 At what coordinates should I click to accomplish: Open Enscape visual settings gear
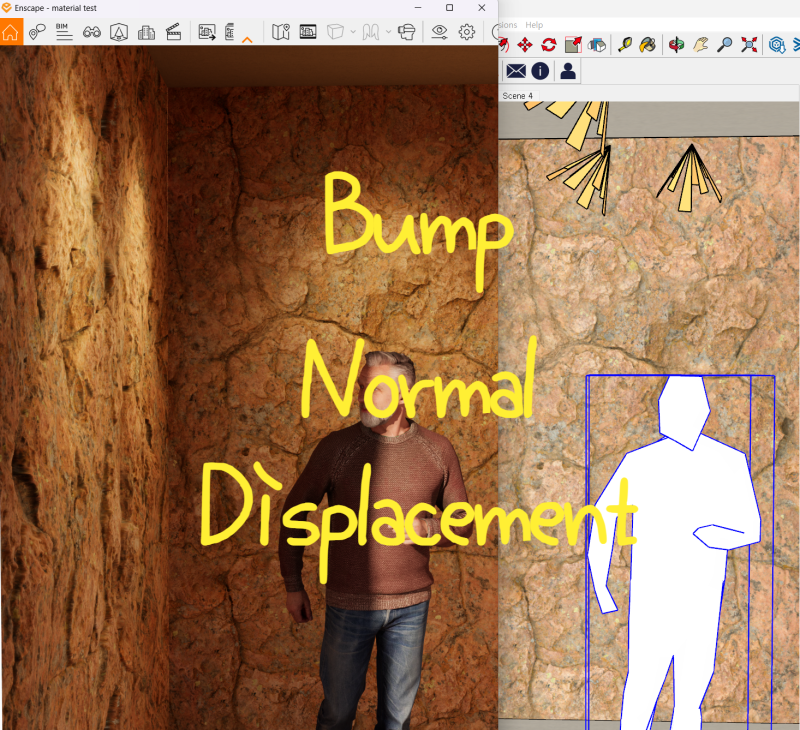[x=465, y=31]
